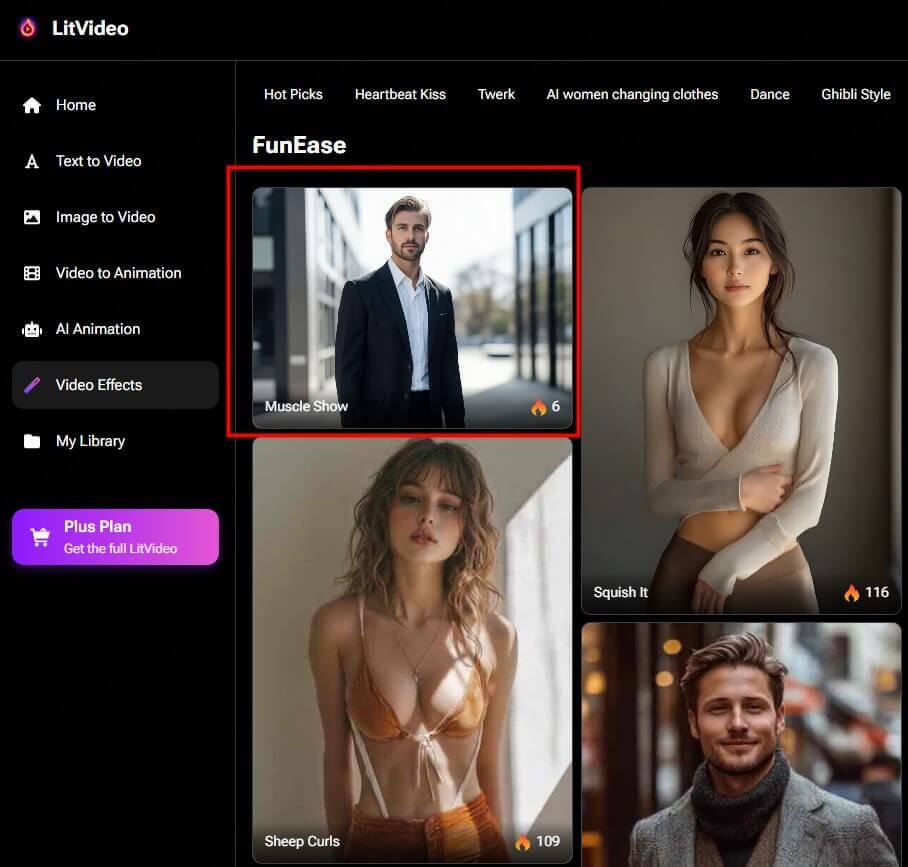This screenshot has height=867, width=908.
Task: Open the Twerk category tab
Action: click(496, 94)
